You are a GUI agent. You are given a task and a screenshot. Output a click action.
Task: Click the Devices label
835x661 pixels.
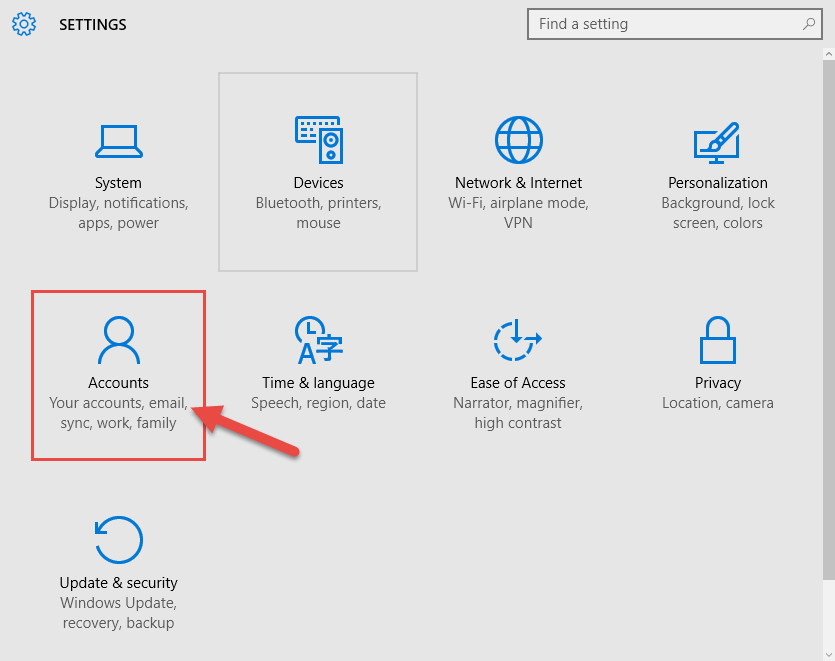(318, 183)
